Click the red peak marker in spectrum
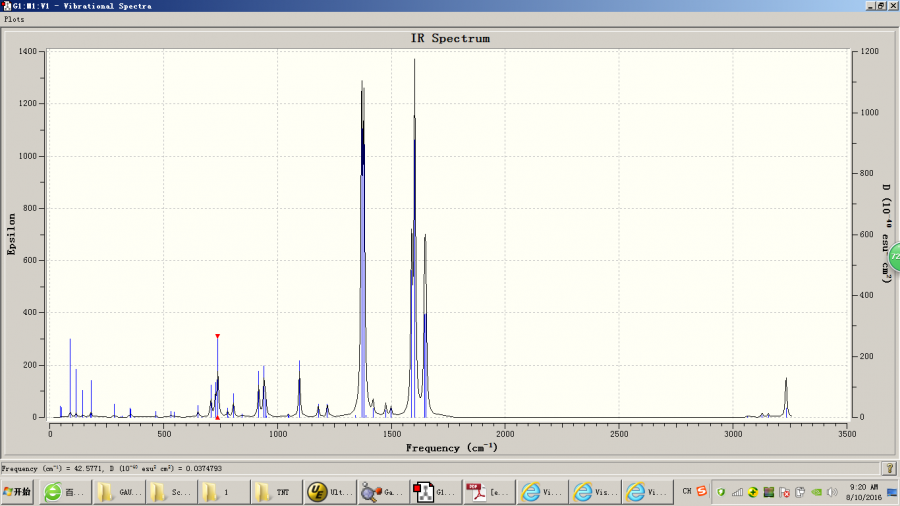 (x=218, y=336)
